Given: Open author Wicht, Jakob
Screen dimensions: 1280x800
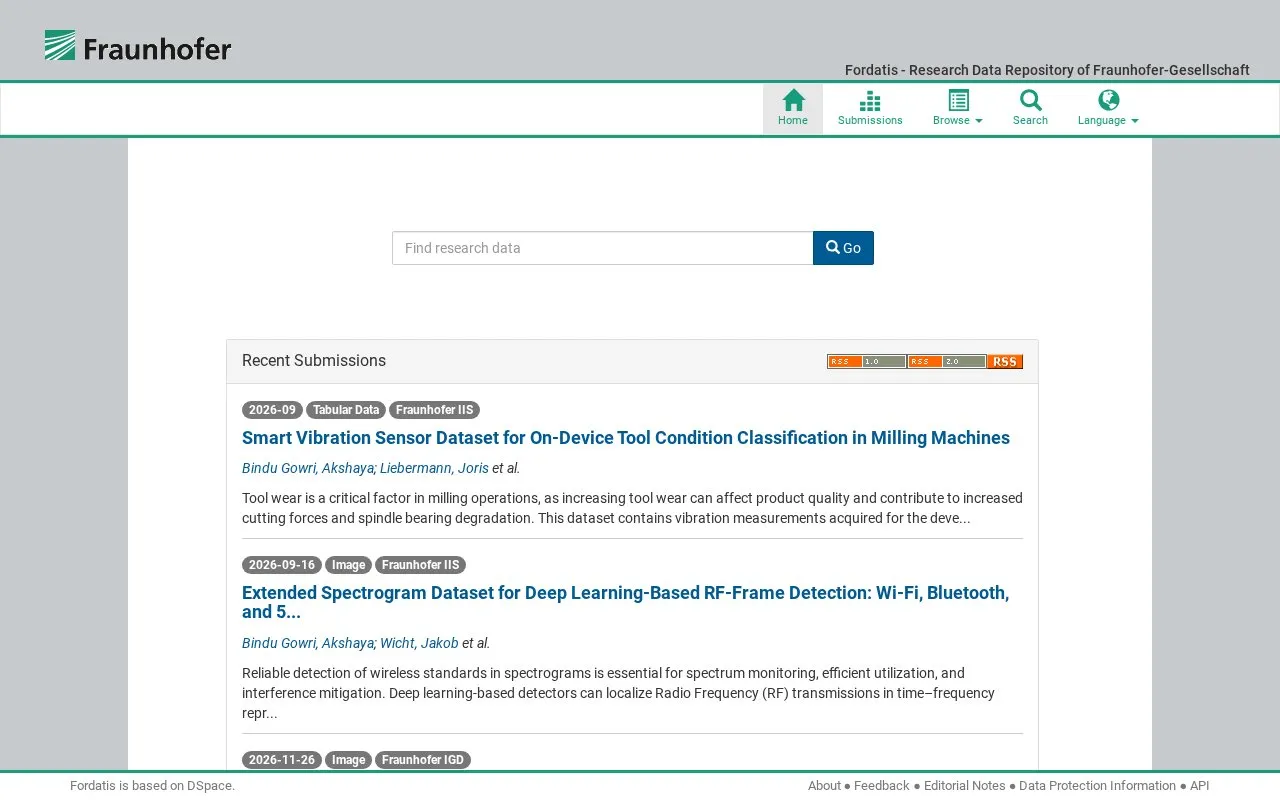Looking at the screenshot, I should tap(419, 643).
